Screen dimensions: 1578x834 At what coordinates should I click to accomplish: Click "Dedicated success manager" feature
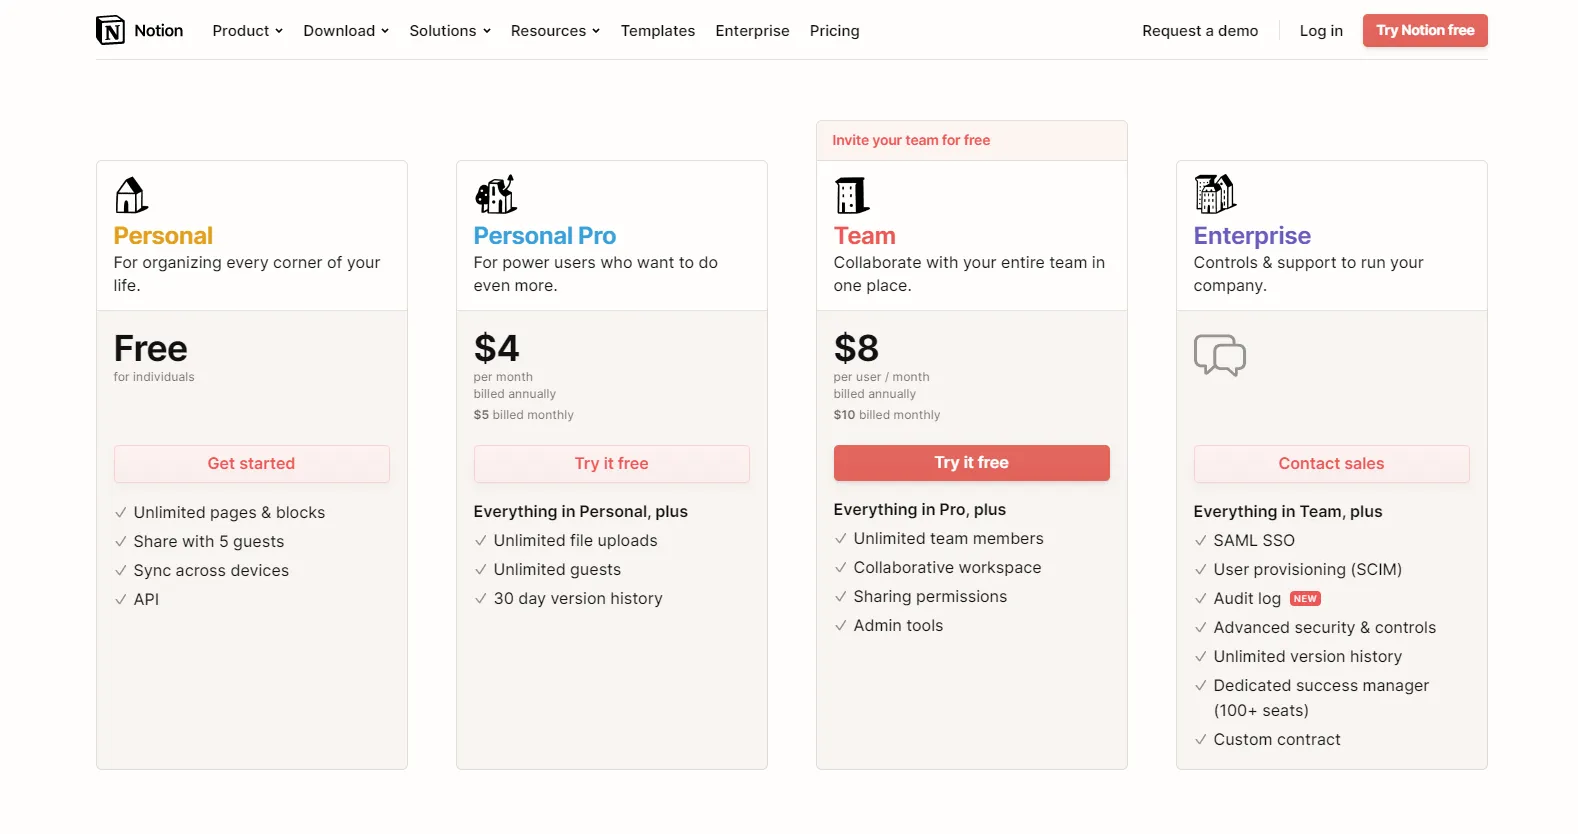(x=1322, y=698)
